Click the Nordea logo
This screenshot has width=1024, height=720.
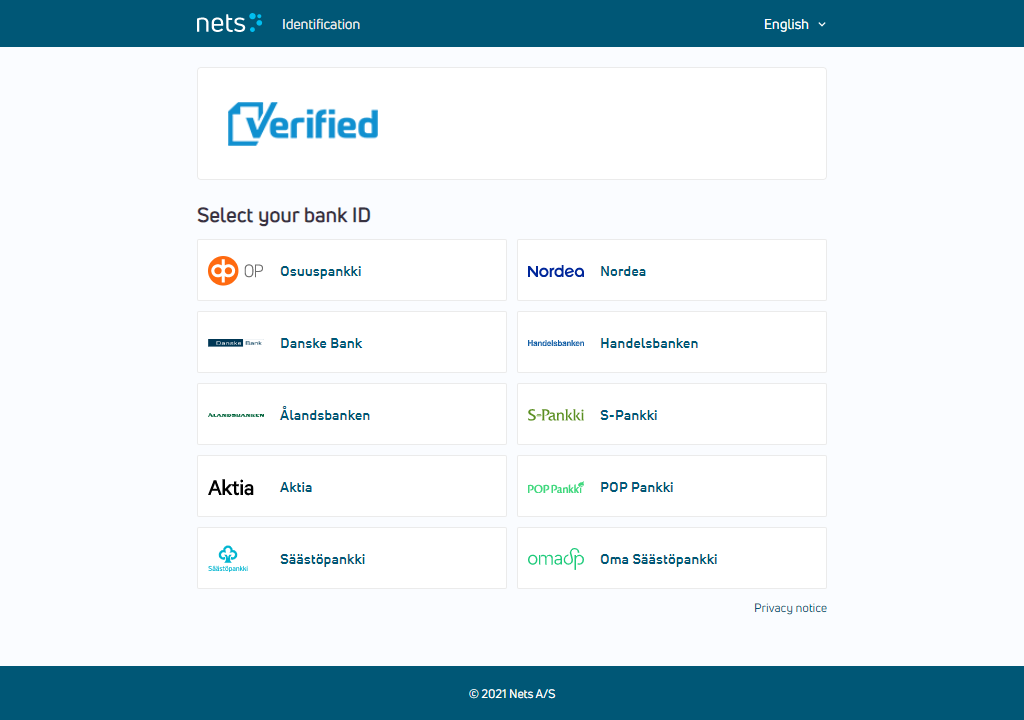pyautogui.click(x=556, y=271)
